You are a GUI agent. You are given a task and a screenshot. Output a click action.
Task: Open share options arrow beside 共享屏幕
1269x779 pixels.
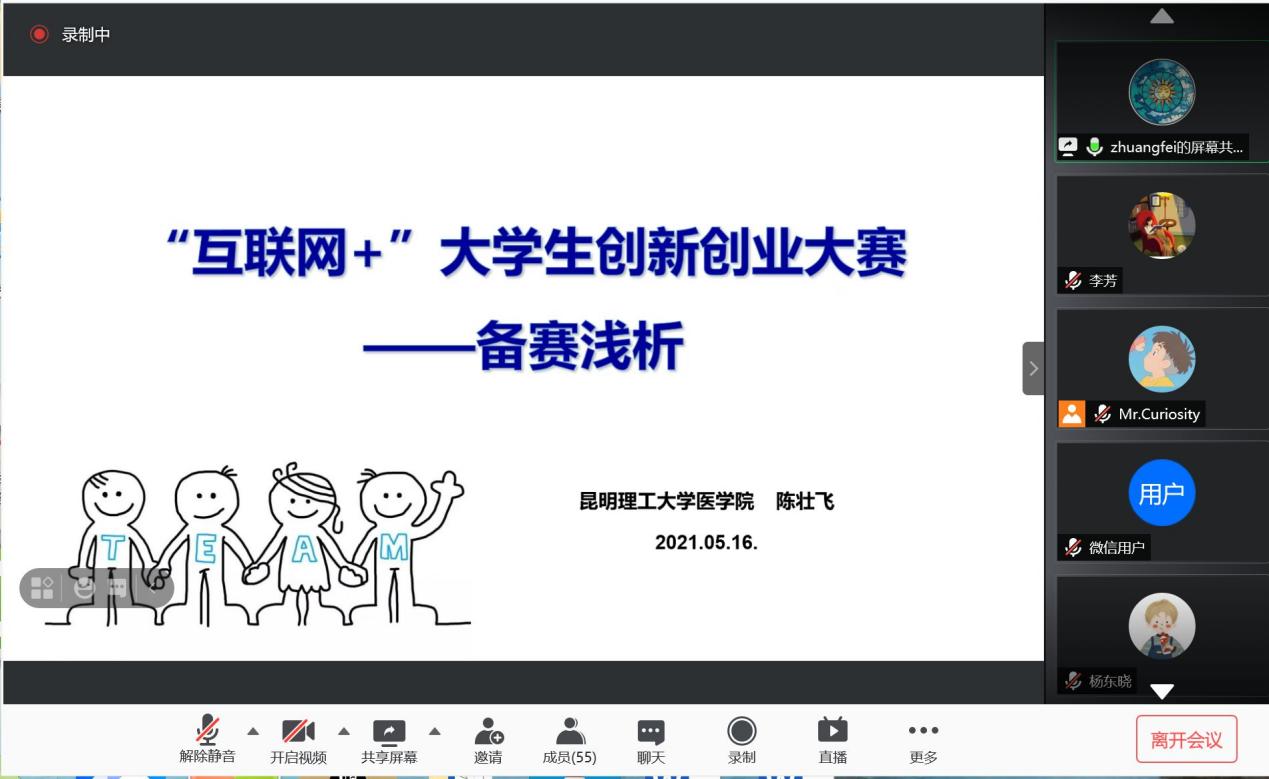[434, 730]
